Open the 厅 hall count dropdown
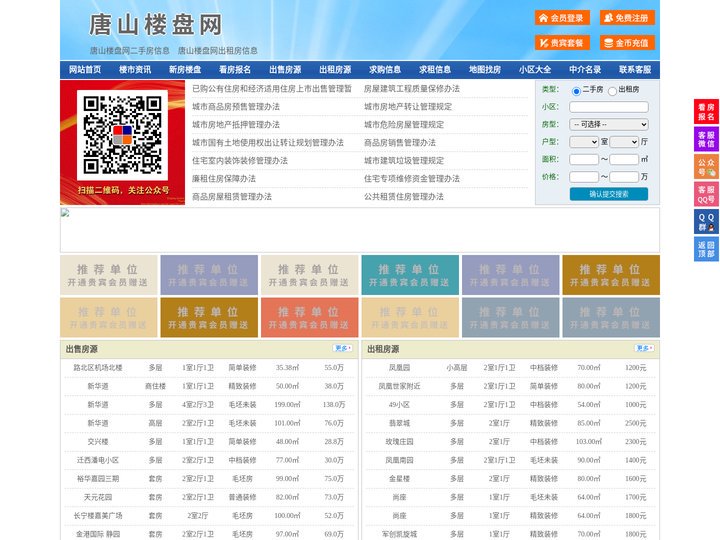 pos(624,142)
